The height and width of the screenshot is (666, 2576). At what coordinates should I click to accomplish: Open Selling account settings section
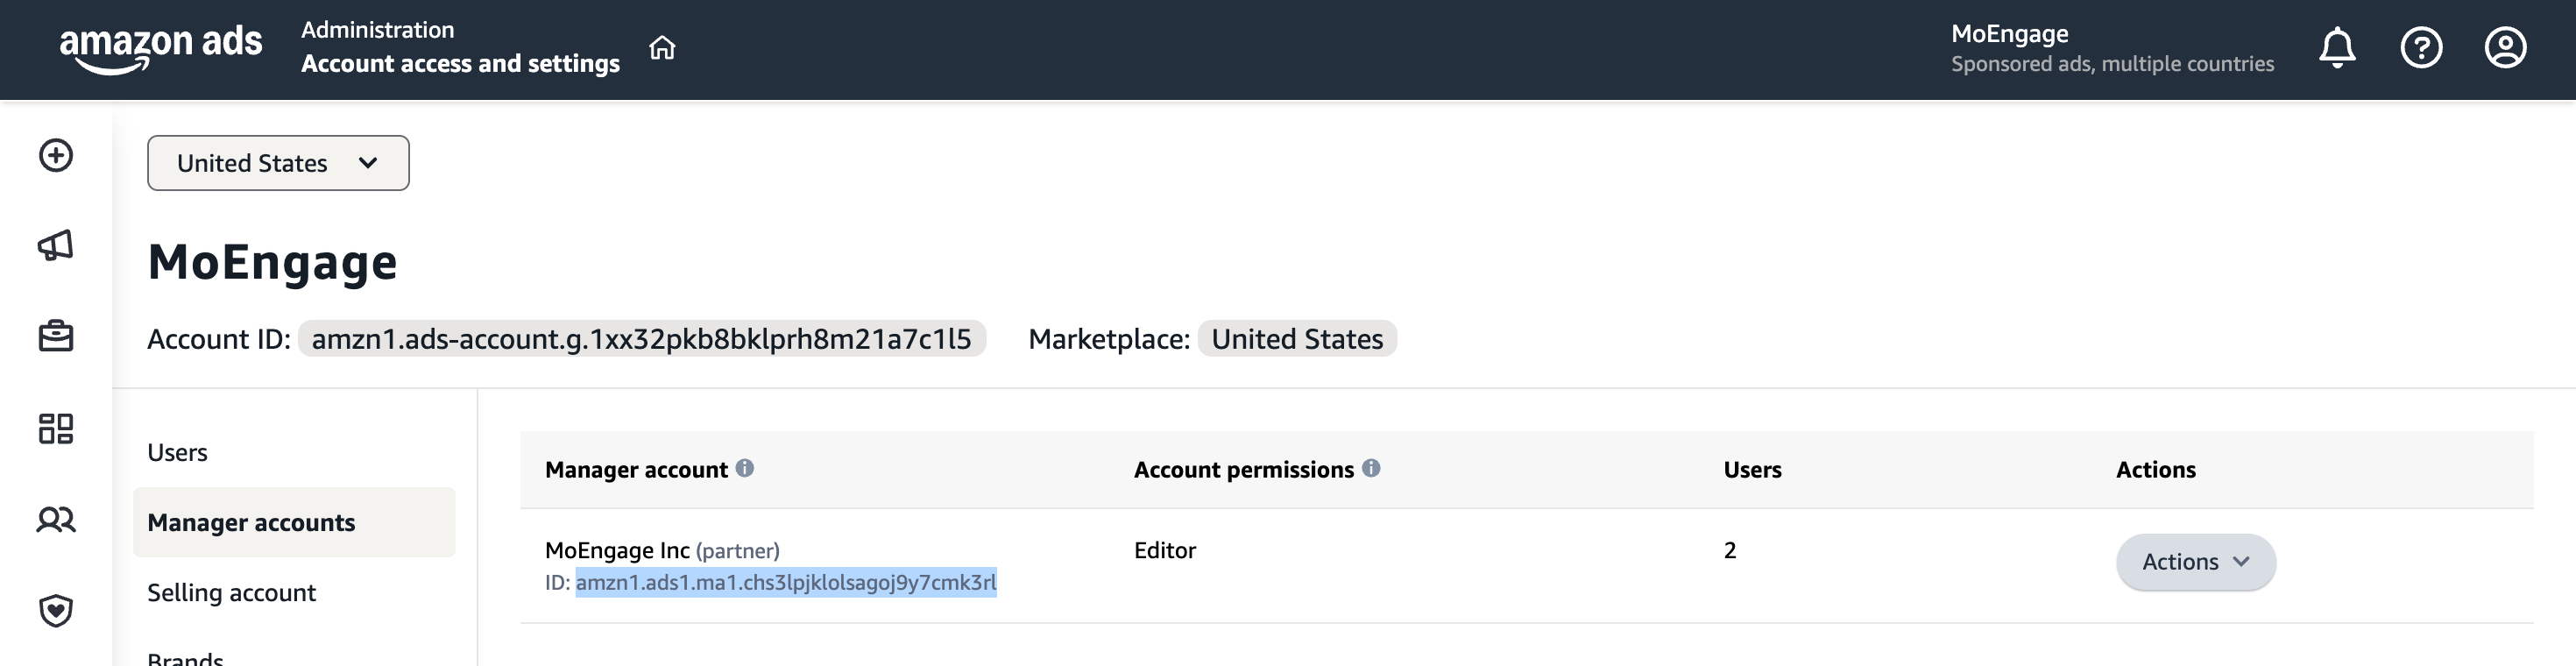click(x=232, y=592)
